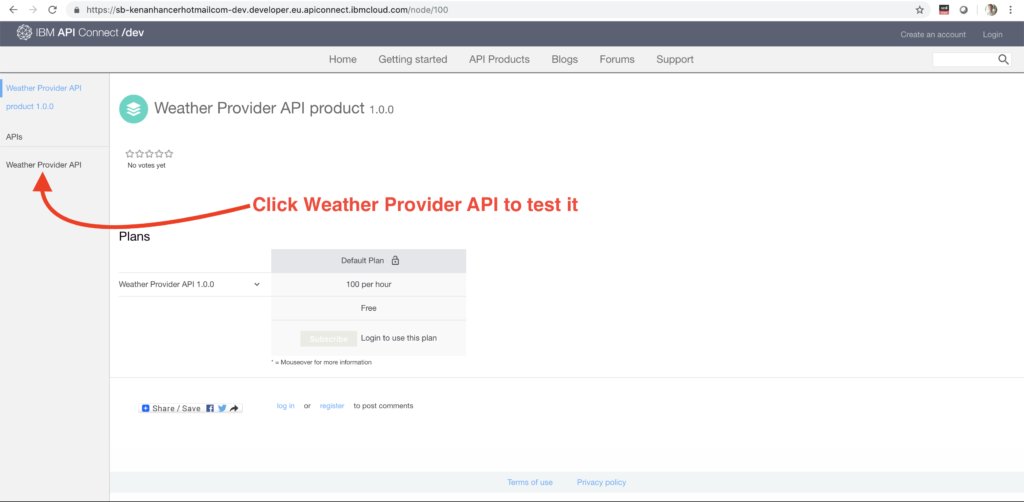The height and width of the screenshot is (502, 1024).
Task: Click the Plans heading
Action: (135, 237)
